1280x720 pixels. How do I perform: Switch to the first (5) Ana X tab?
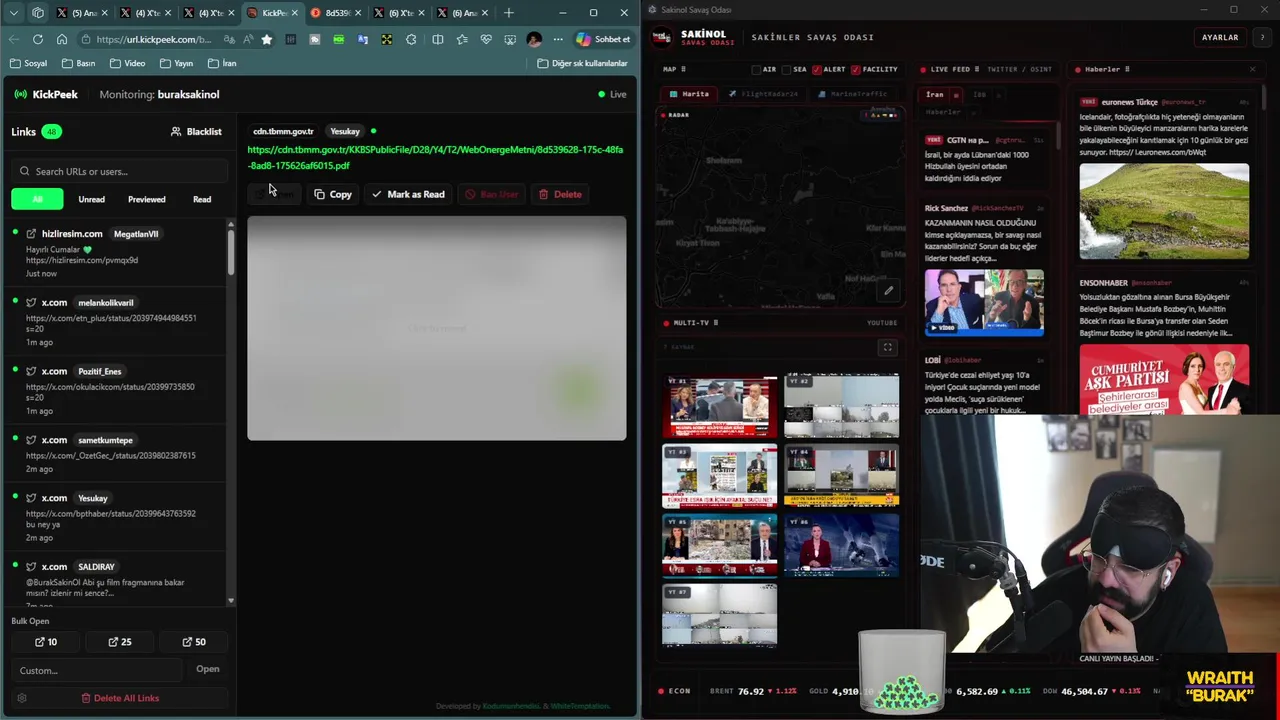tap(85, 13)
